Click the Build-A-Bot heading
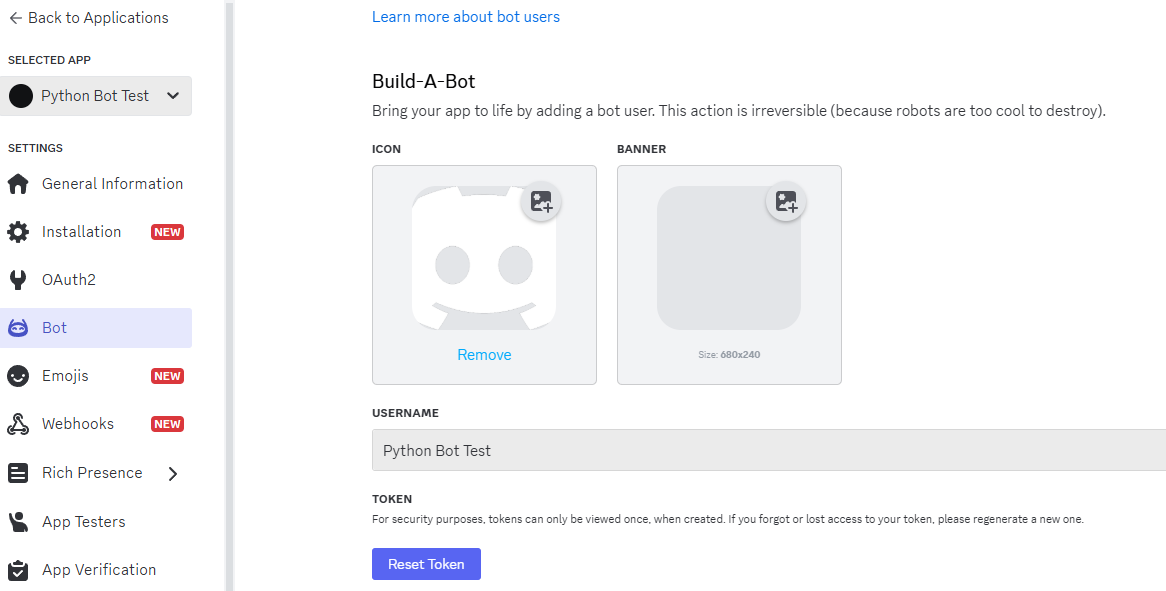The image size is (1166, 591). click(x=424, y=81)
